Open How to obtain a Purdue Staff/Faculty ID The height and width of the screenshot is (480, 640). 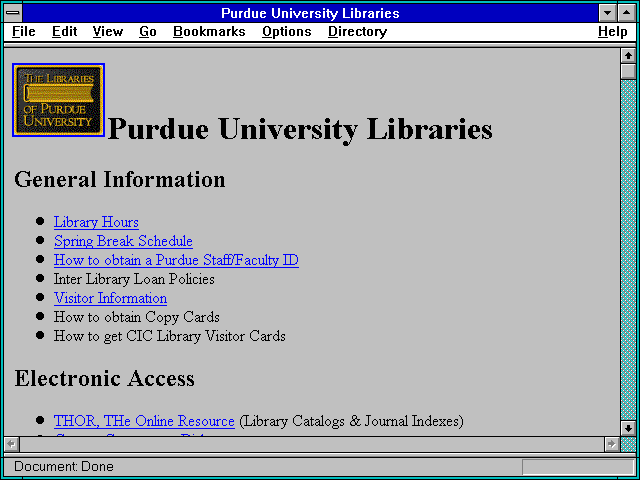pos(176,260)
